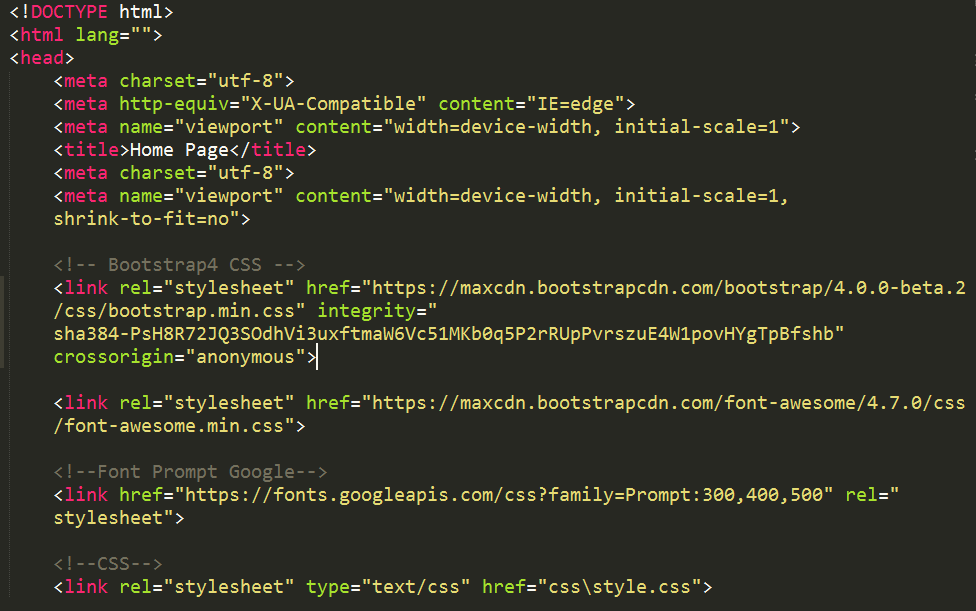The height and width of the screenshot is (611, 976).
Task: Click the opening head tag
Action: tap(42, 58)
